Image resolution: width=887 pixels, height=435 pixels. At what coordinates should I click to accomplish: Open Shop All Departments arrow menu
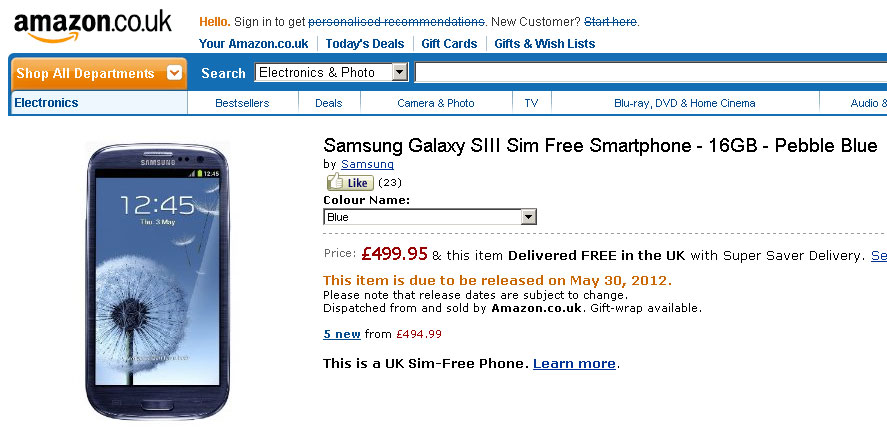point(175,73)
